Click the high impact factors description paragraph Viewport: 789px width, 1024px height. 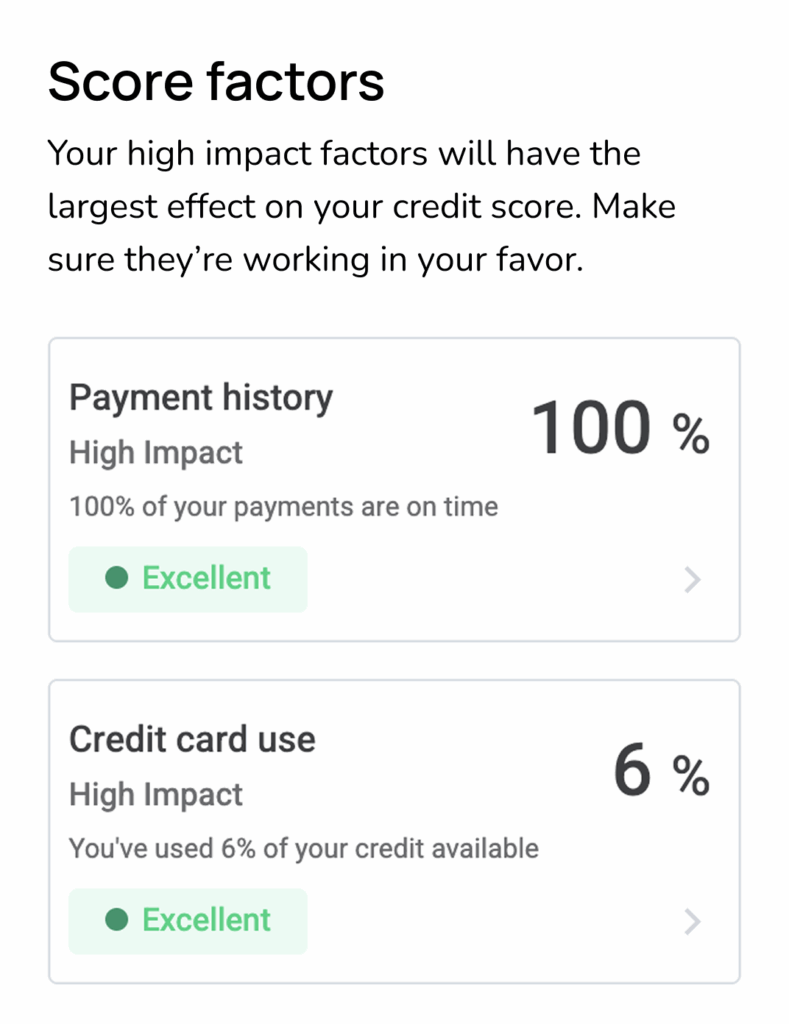pyautogui.click(x=362, y=207)
